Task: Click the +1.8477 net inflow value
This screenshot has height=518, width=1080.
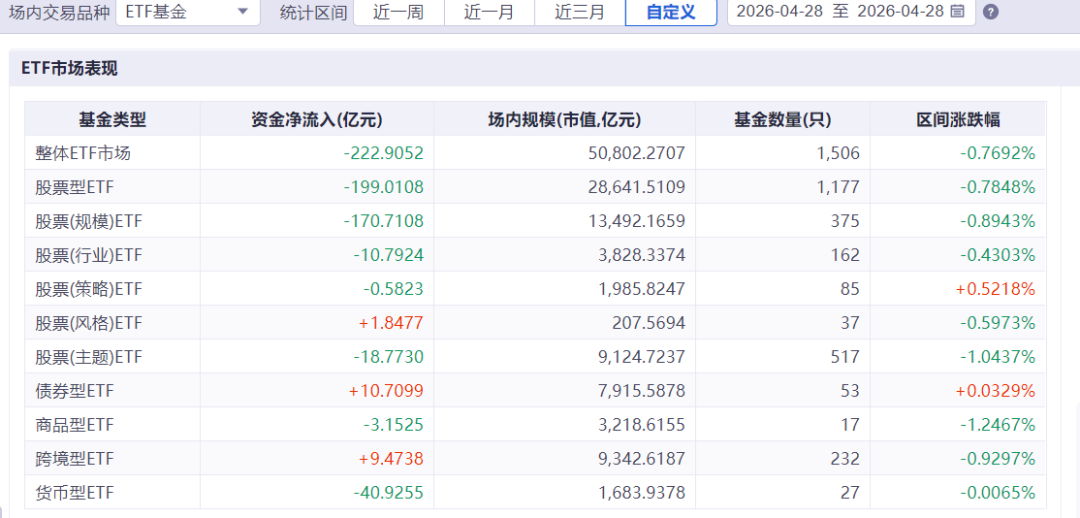Action: tap(391, 323)
